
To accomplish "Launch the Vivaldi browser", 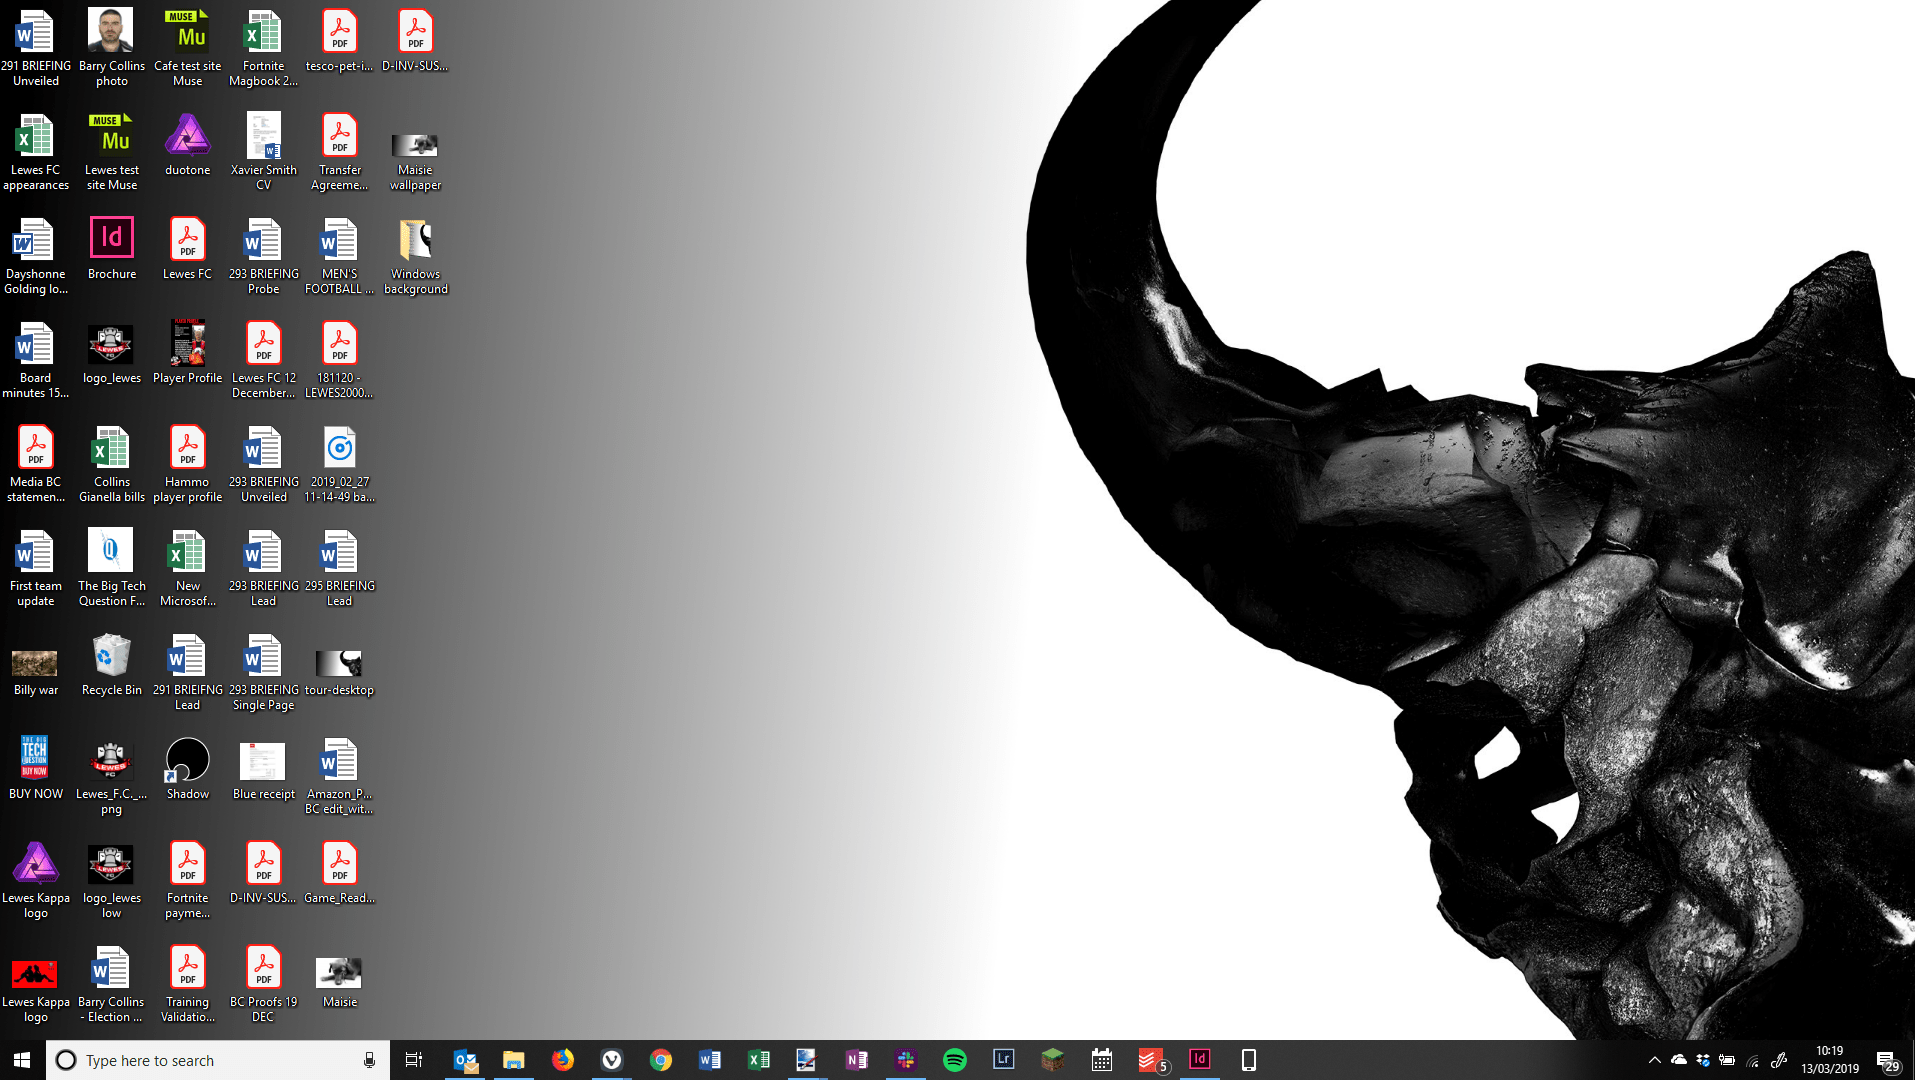I will 611,1059.
